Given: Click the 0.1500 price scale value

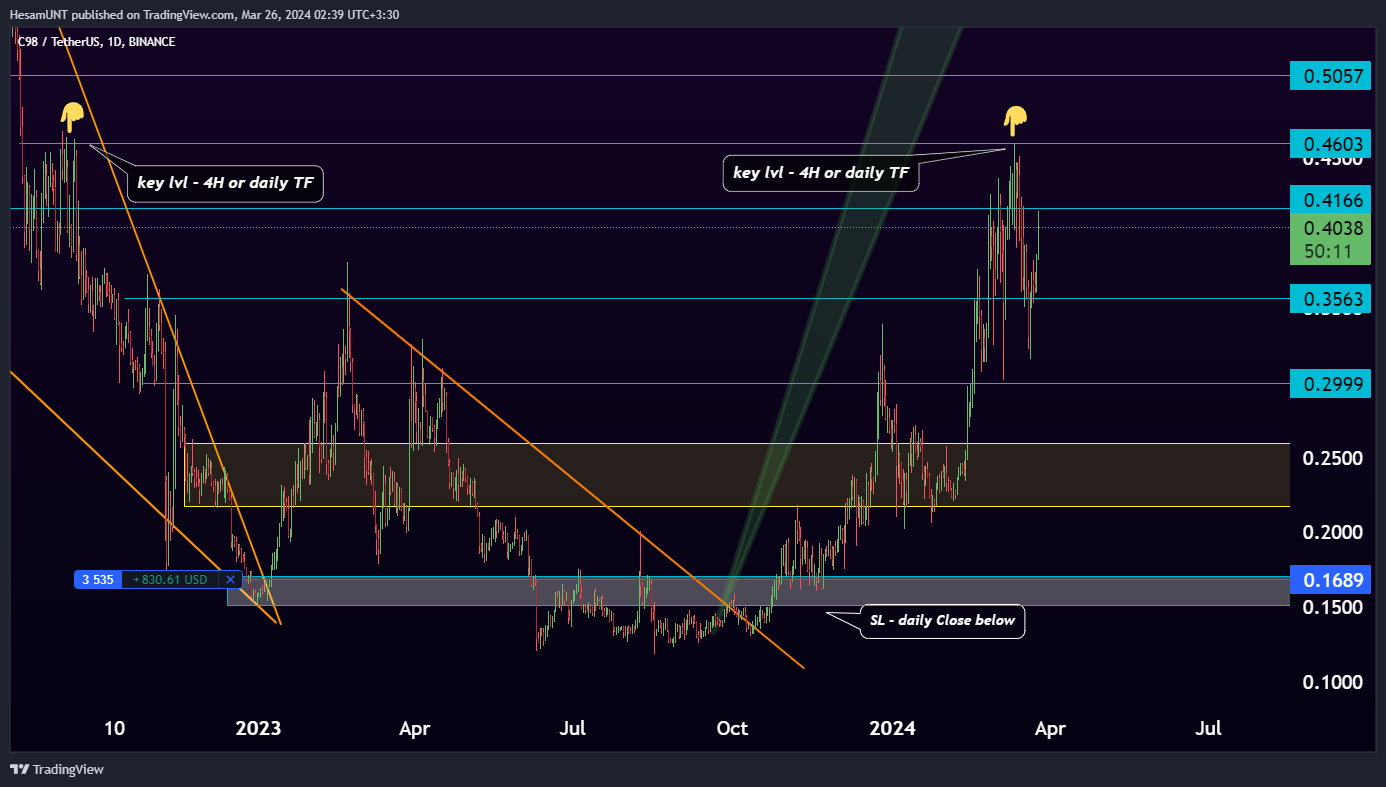Looking at the screenshot, I should point(1334,607).
